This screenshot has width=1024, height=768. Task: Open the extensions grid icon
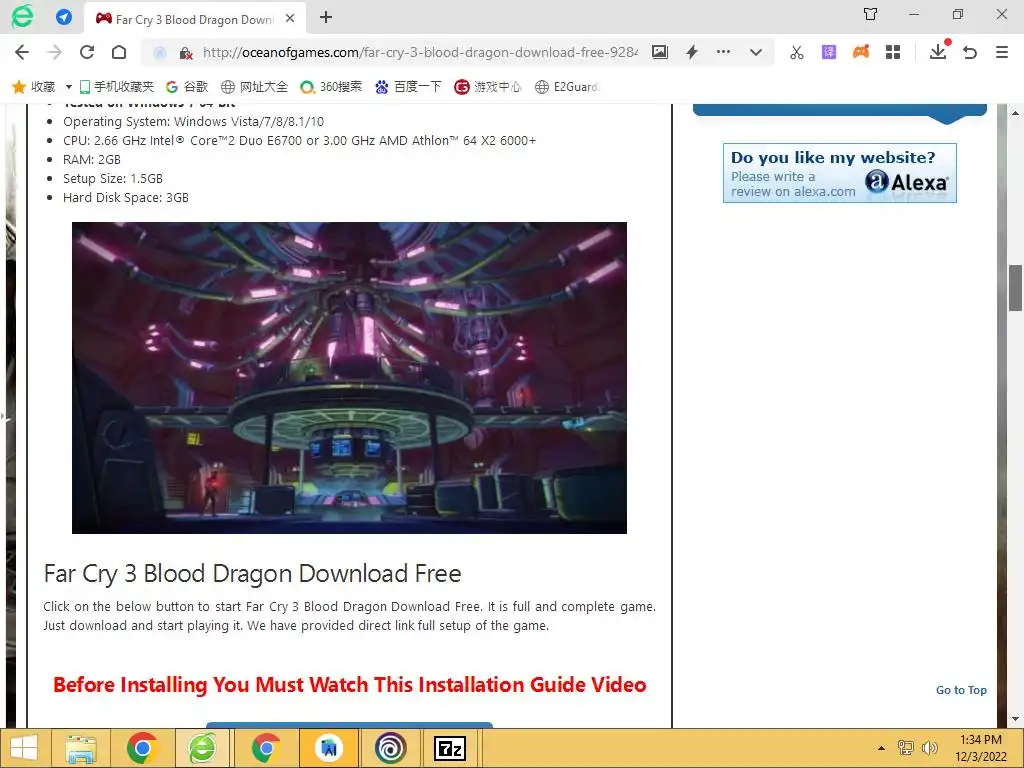[893, 52]
